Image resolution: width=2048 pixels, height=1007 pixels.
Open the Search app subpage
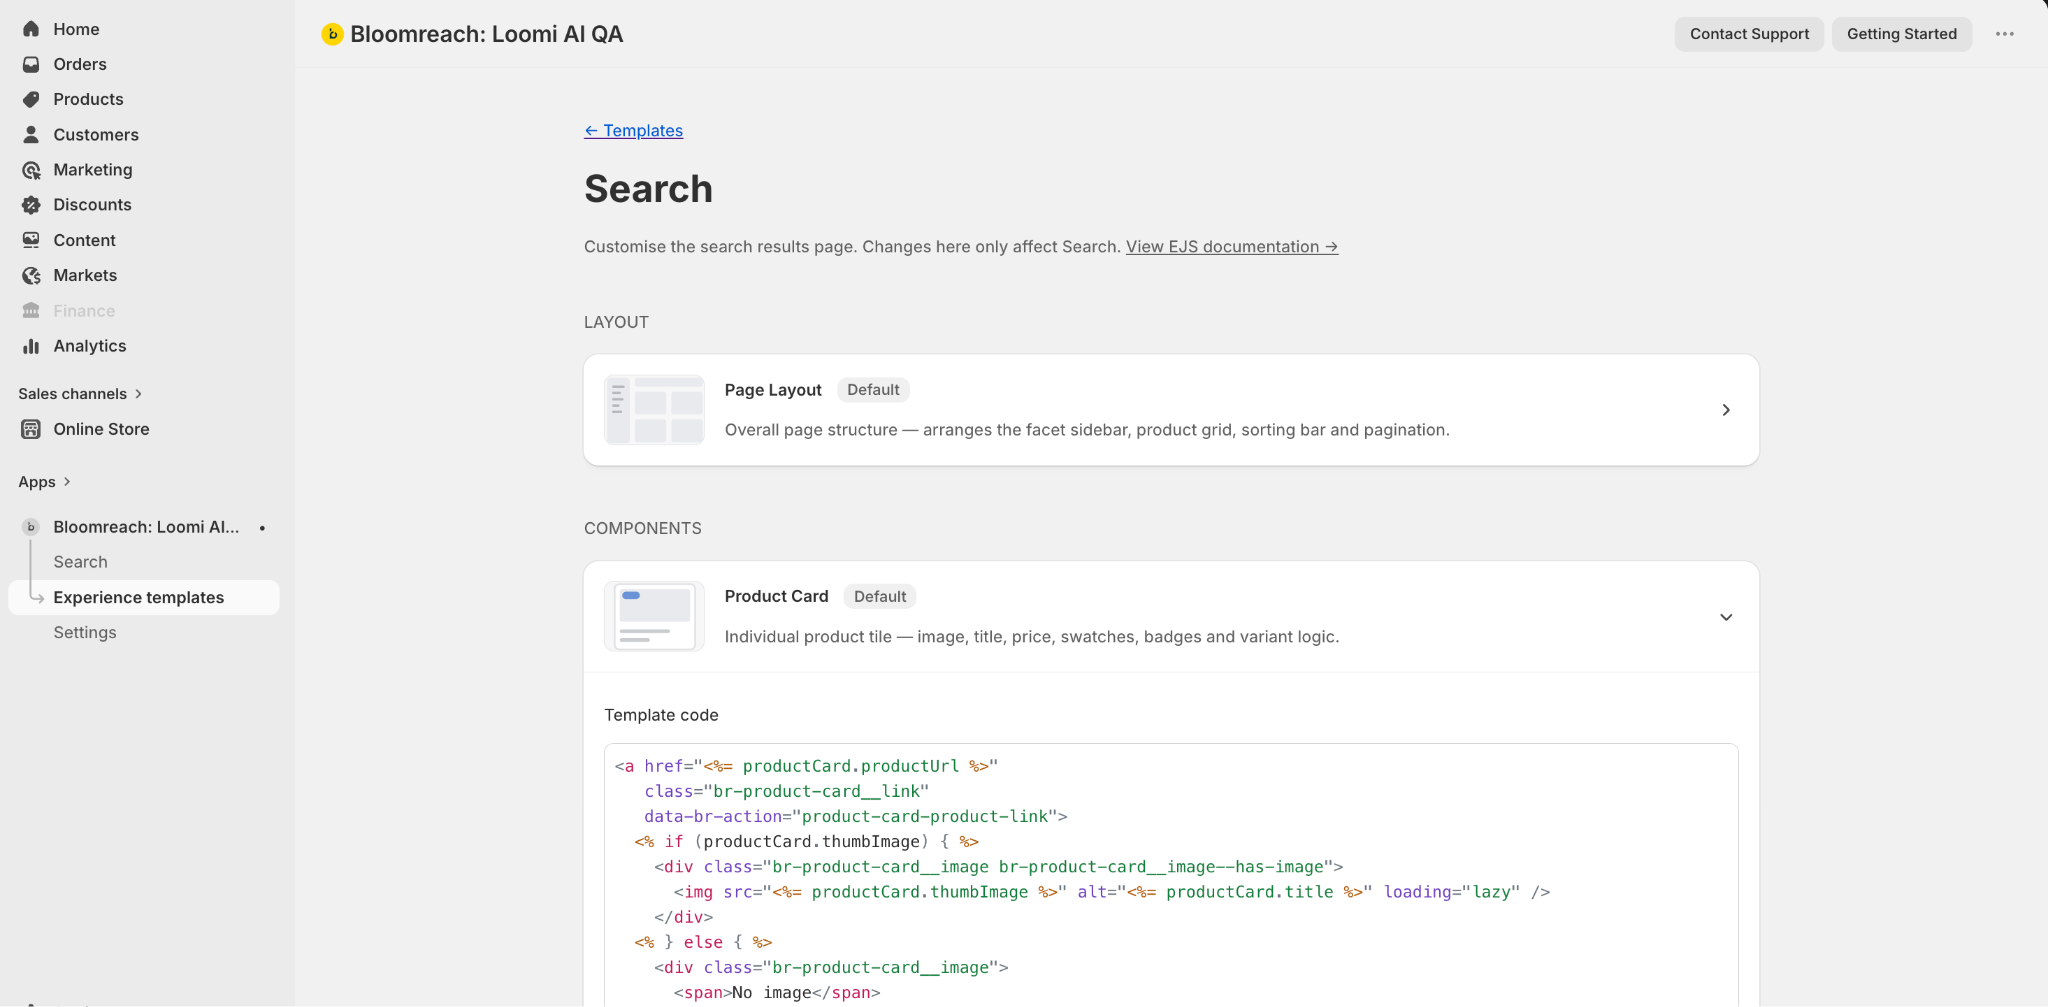tap(80, 562)
